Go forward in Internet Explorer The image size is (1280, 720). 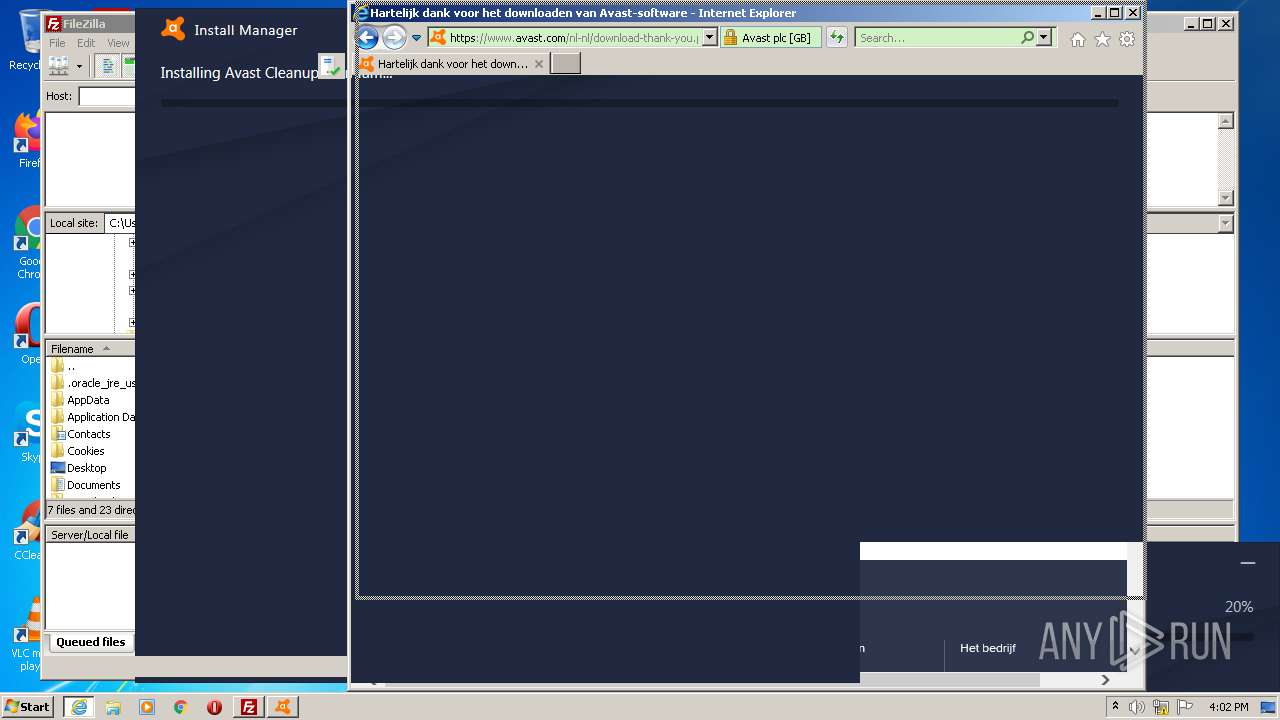[x=394, y=38]
